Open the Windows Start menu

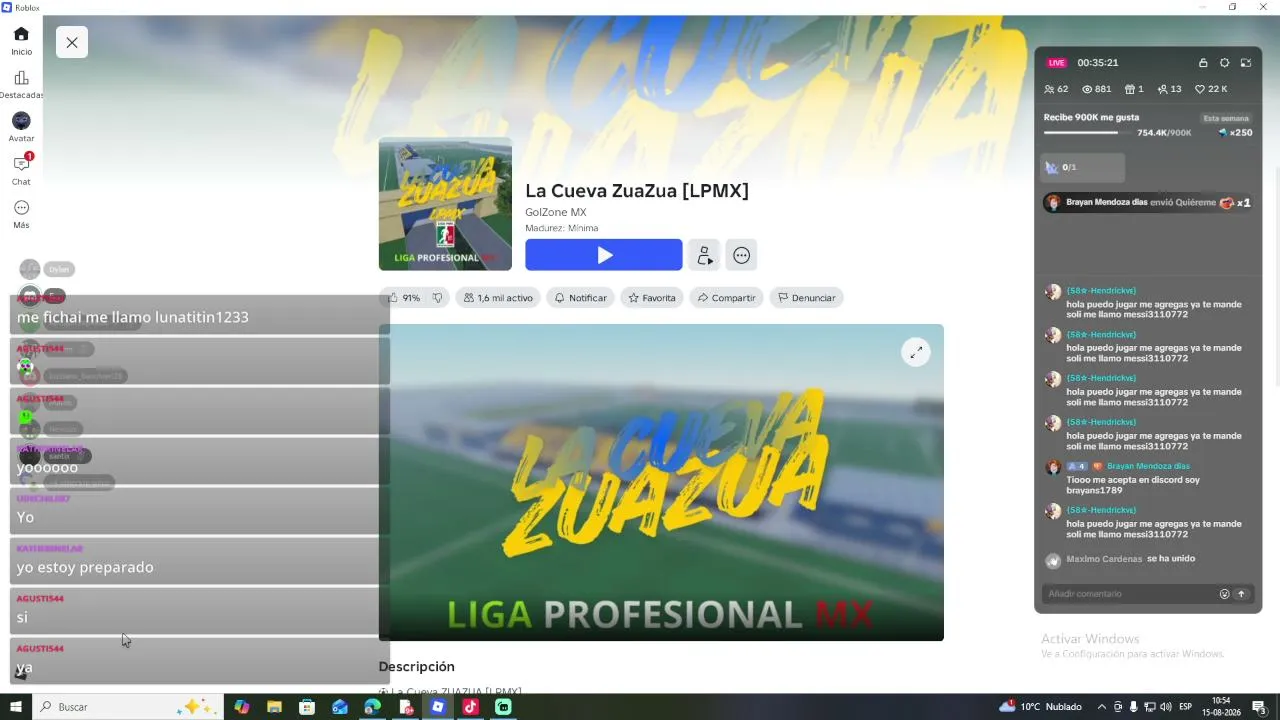tap(16, 707)
